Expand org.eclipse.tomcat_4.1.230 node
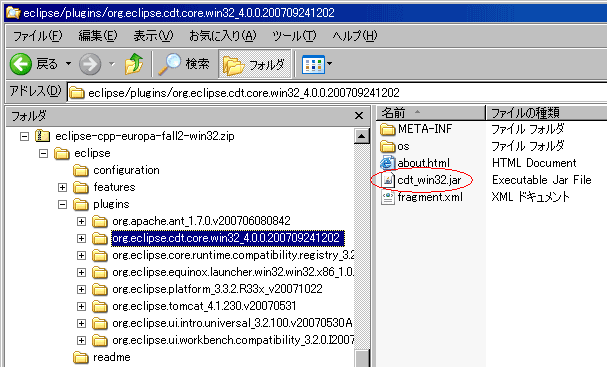607x367 pixels. (x=81, y=307)
